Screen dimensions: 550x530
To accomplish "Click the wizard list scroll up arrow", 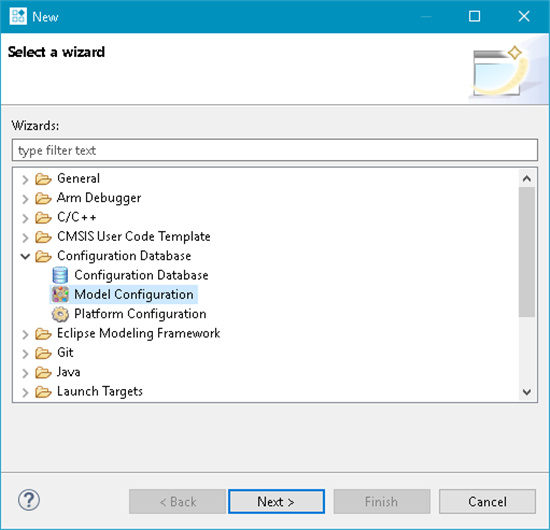I will (526, 179).
